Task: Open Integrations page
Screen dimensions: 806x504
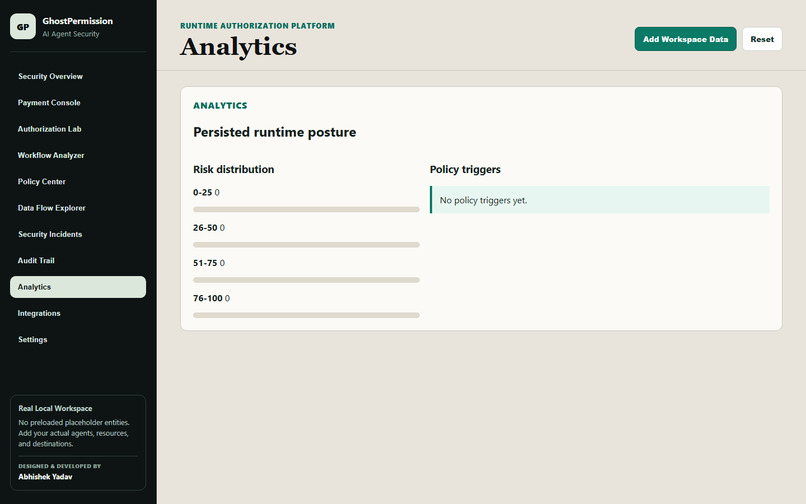Action: tap(78, 313)
